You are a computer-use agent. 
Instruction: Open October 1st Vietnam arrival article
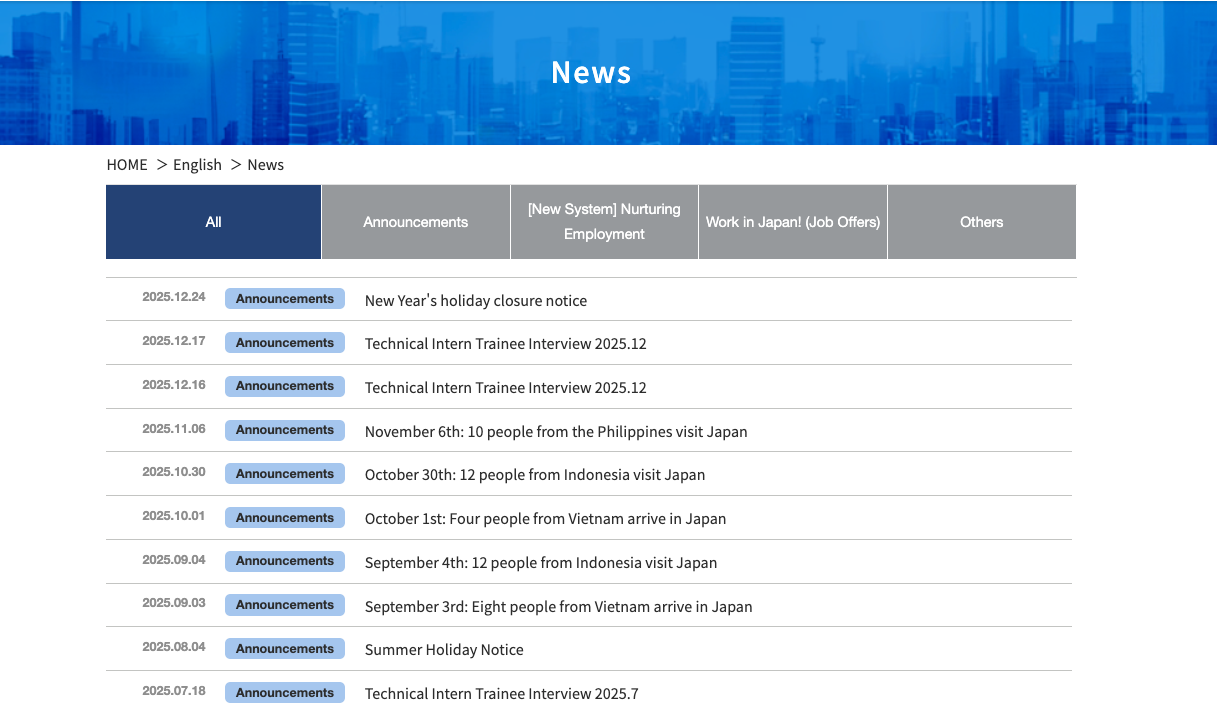click(x=545, y=519)
